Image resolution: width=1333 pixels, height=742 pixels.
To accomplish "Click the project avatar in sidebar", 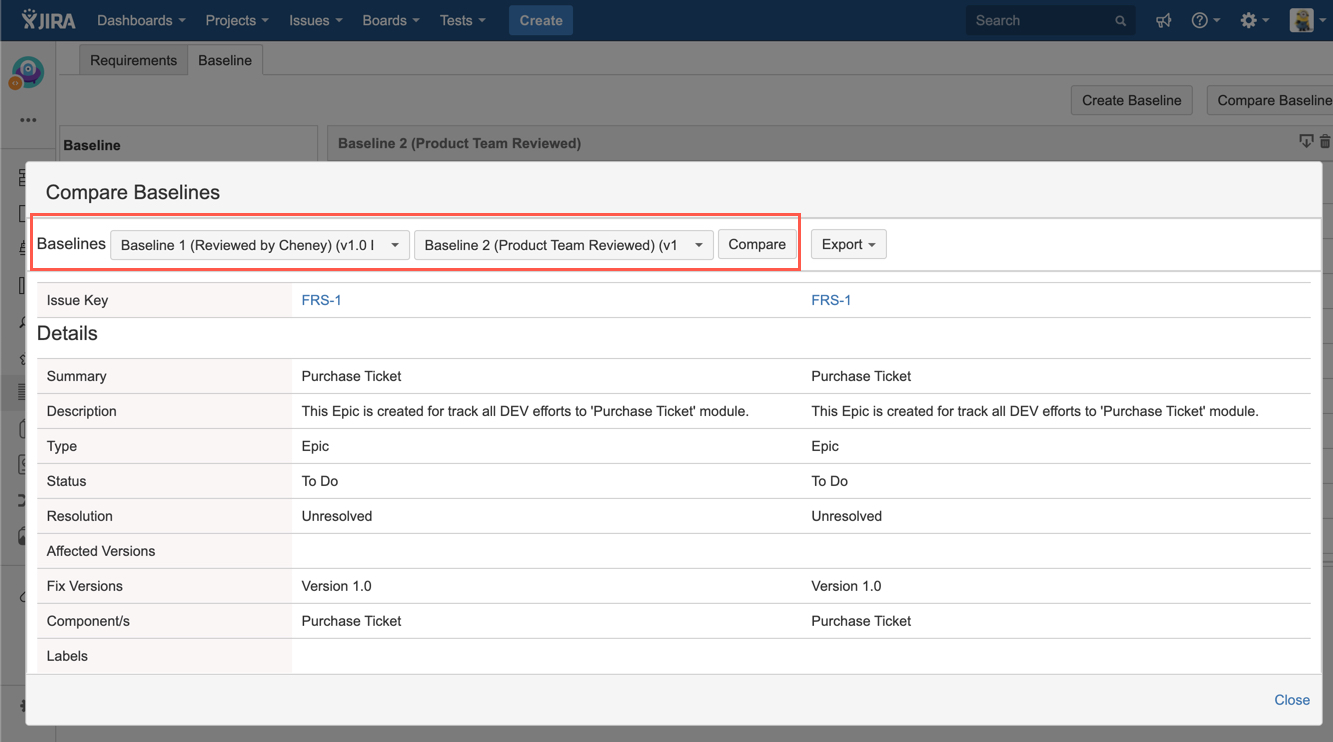I will pos(27,72).
